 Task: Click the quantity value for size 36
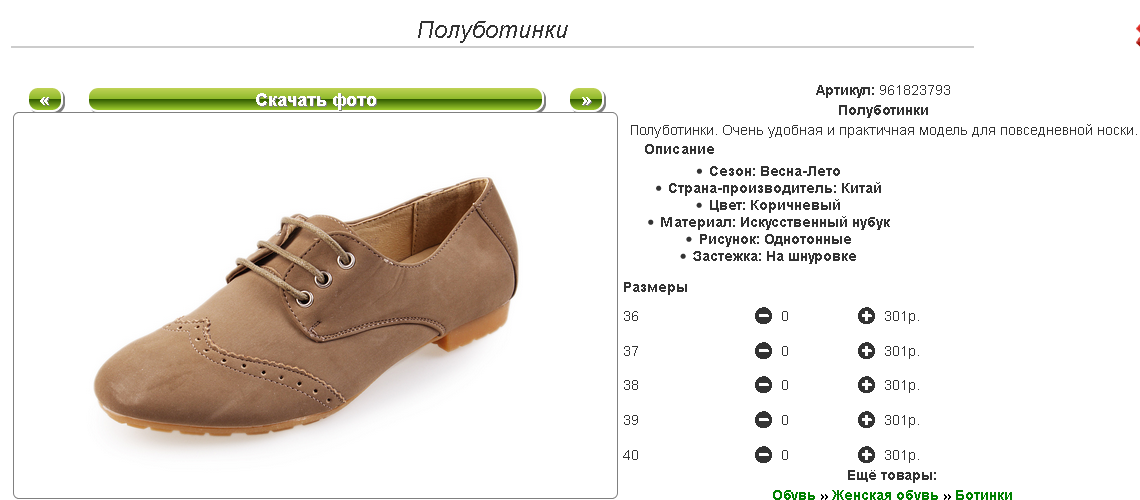pyautogui.click(x=784, y=316)
